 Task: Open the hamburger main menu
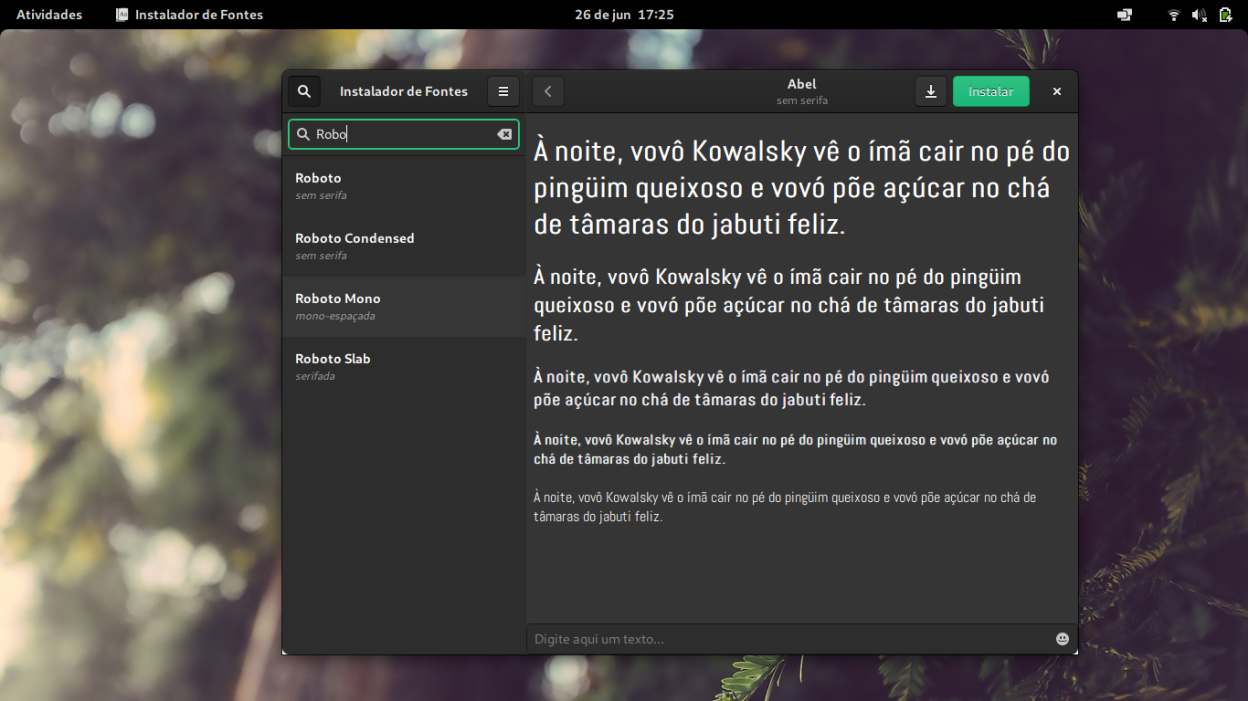point(503,91)
